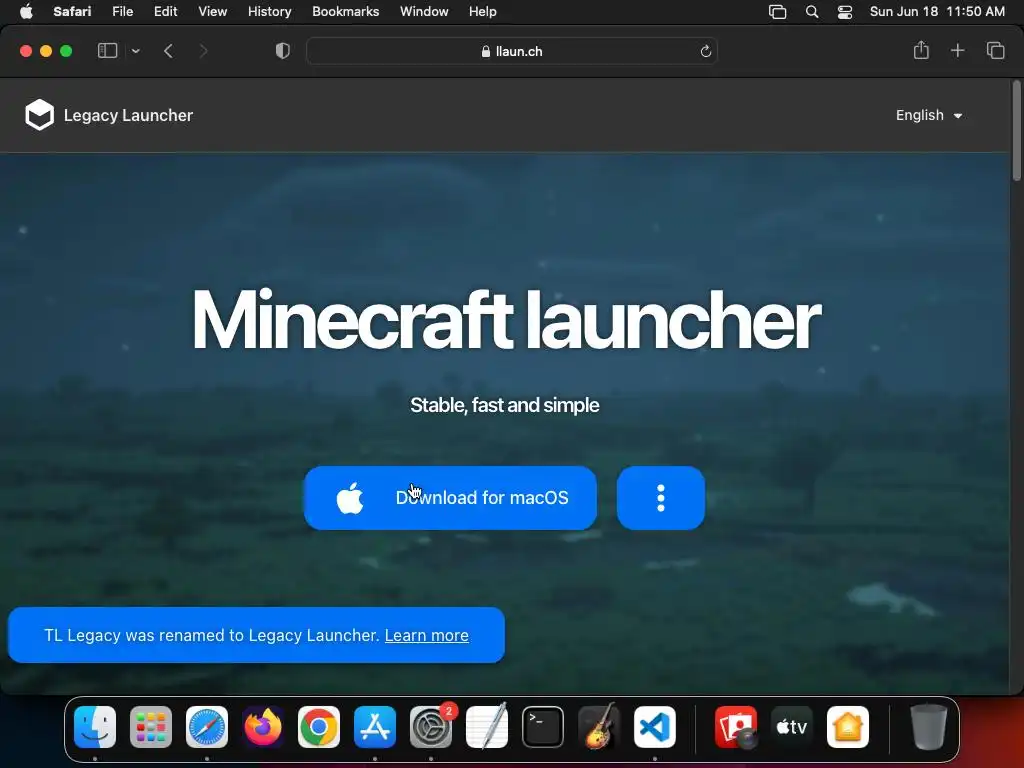1024x768 pixels.
Task: Launch GarageBand from the Dock
Action: [599, 727]
